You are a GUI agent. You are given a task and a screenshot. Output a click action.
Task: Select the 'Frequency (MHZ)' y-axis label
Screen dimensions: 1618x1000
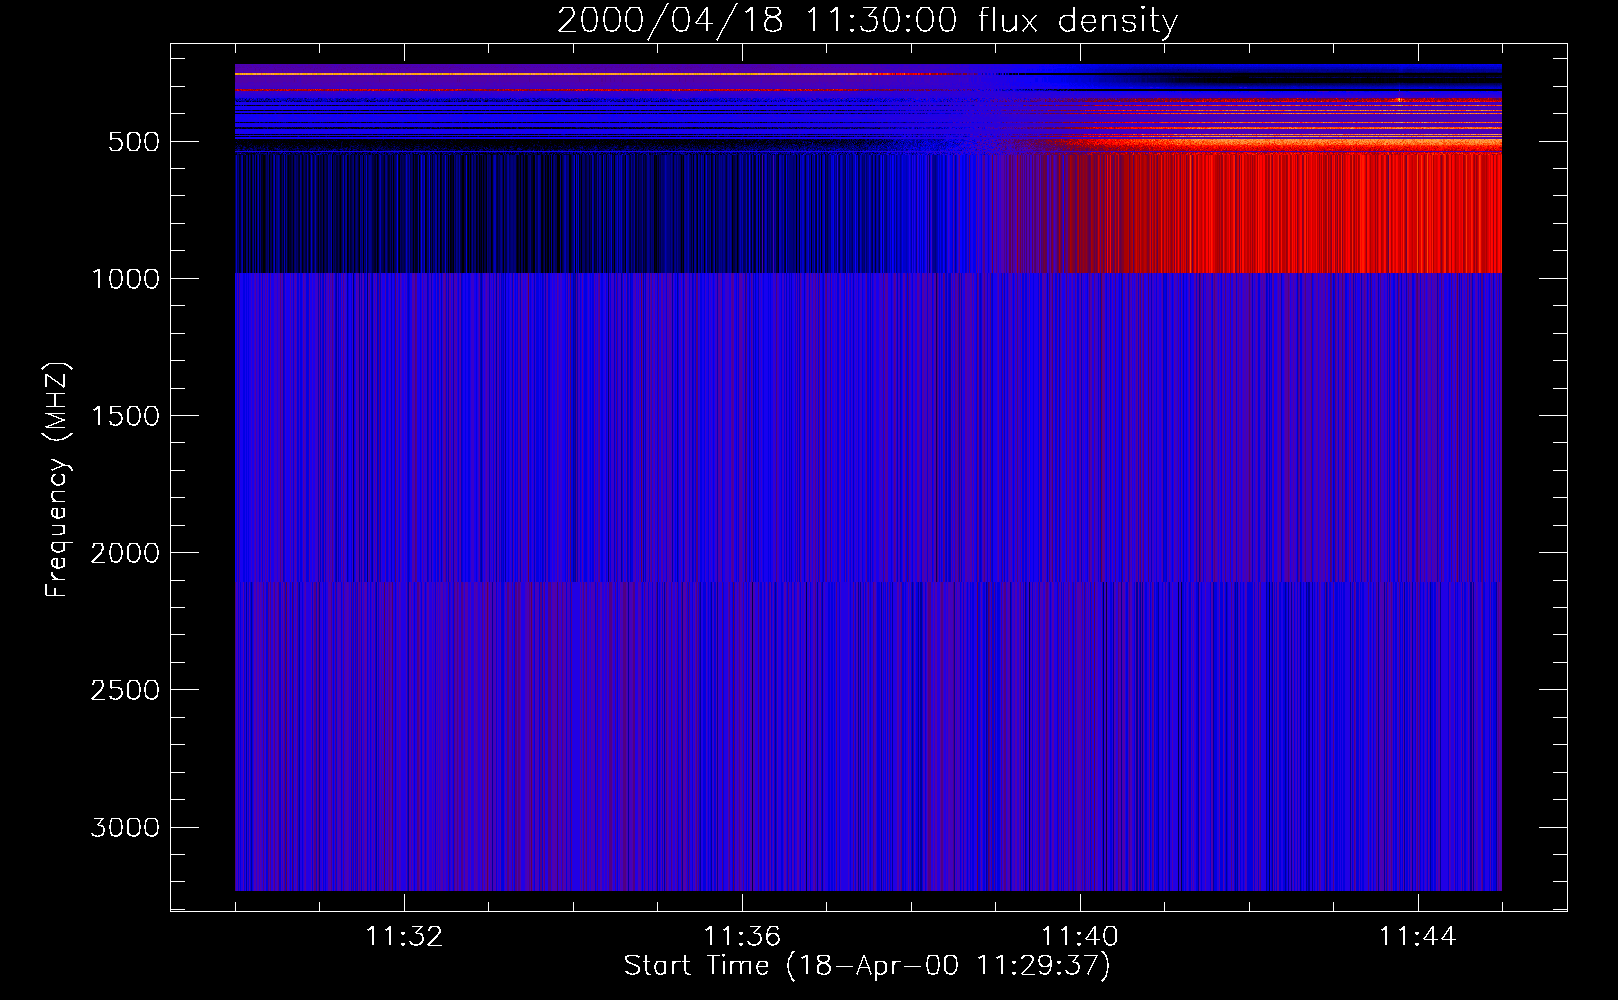pos(57,480)
